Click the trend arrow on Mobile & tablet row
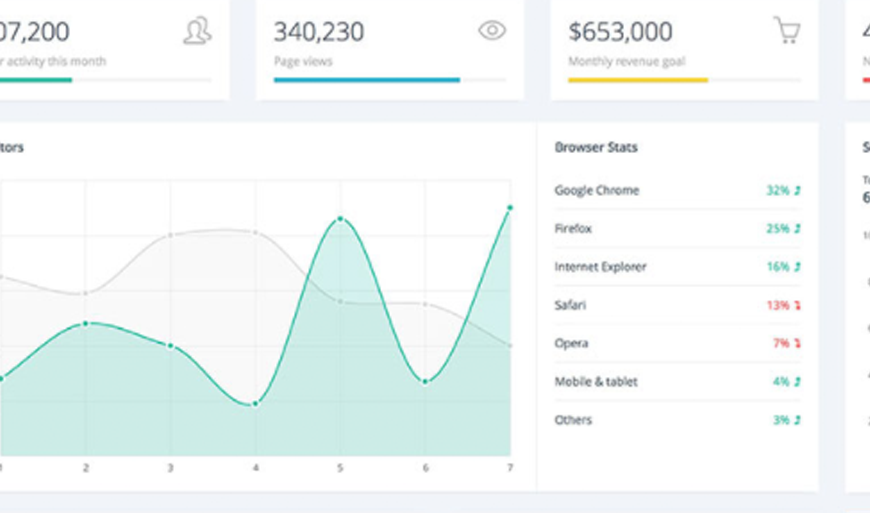 [798, 382]
